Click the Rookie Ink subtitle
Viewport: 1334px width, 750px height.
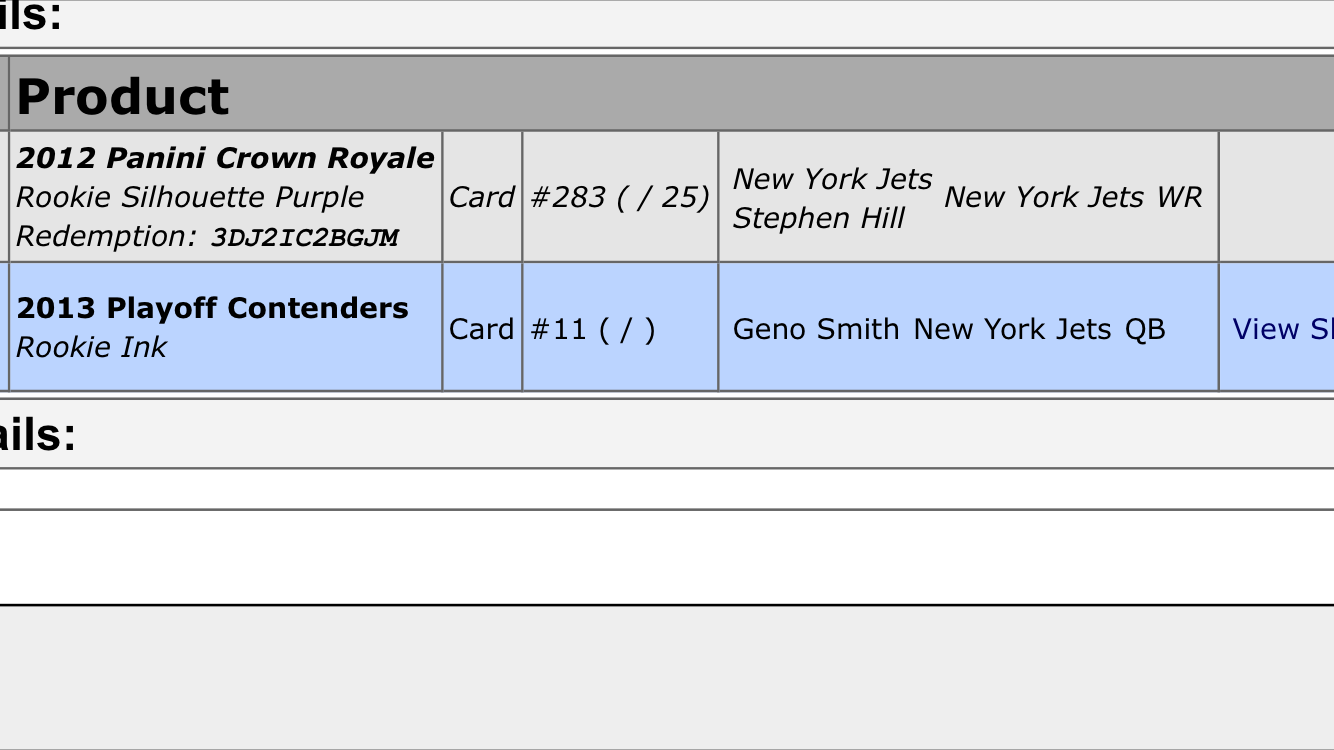click(91, 347)
